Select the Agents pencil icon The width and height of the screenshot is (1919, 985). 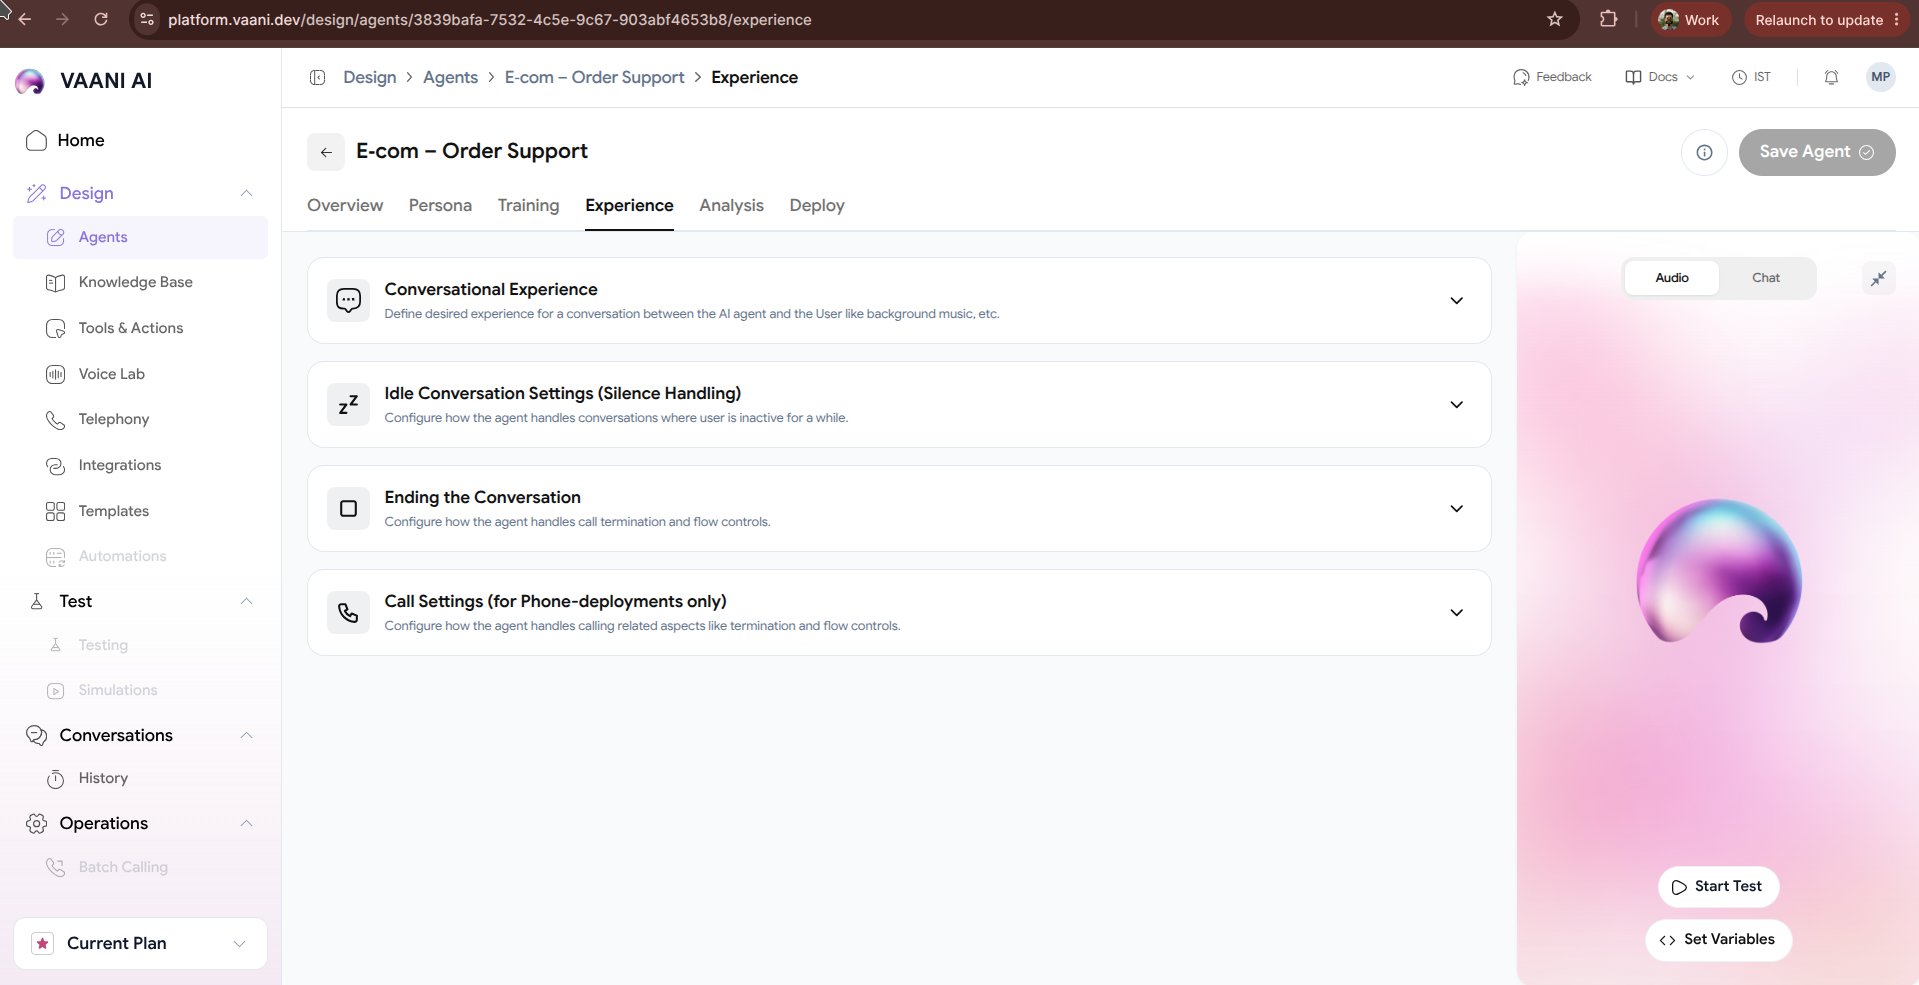click(x=56, y=237)
